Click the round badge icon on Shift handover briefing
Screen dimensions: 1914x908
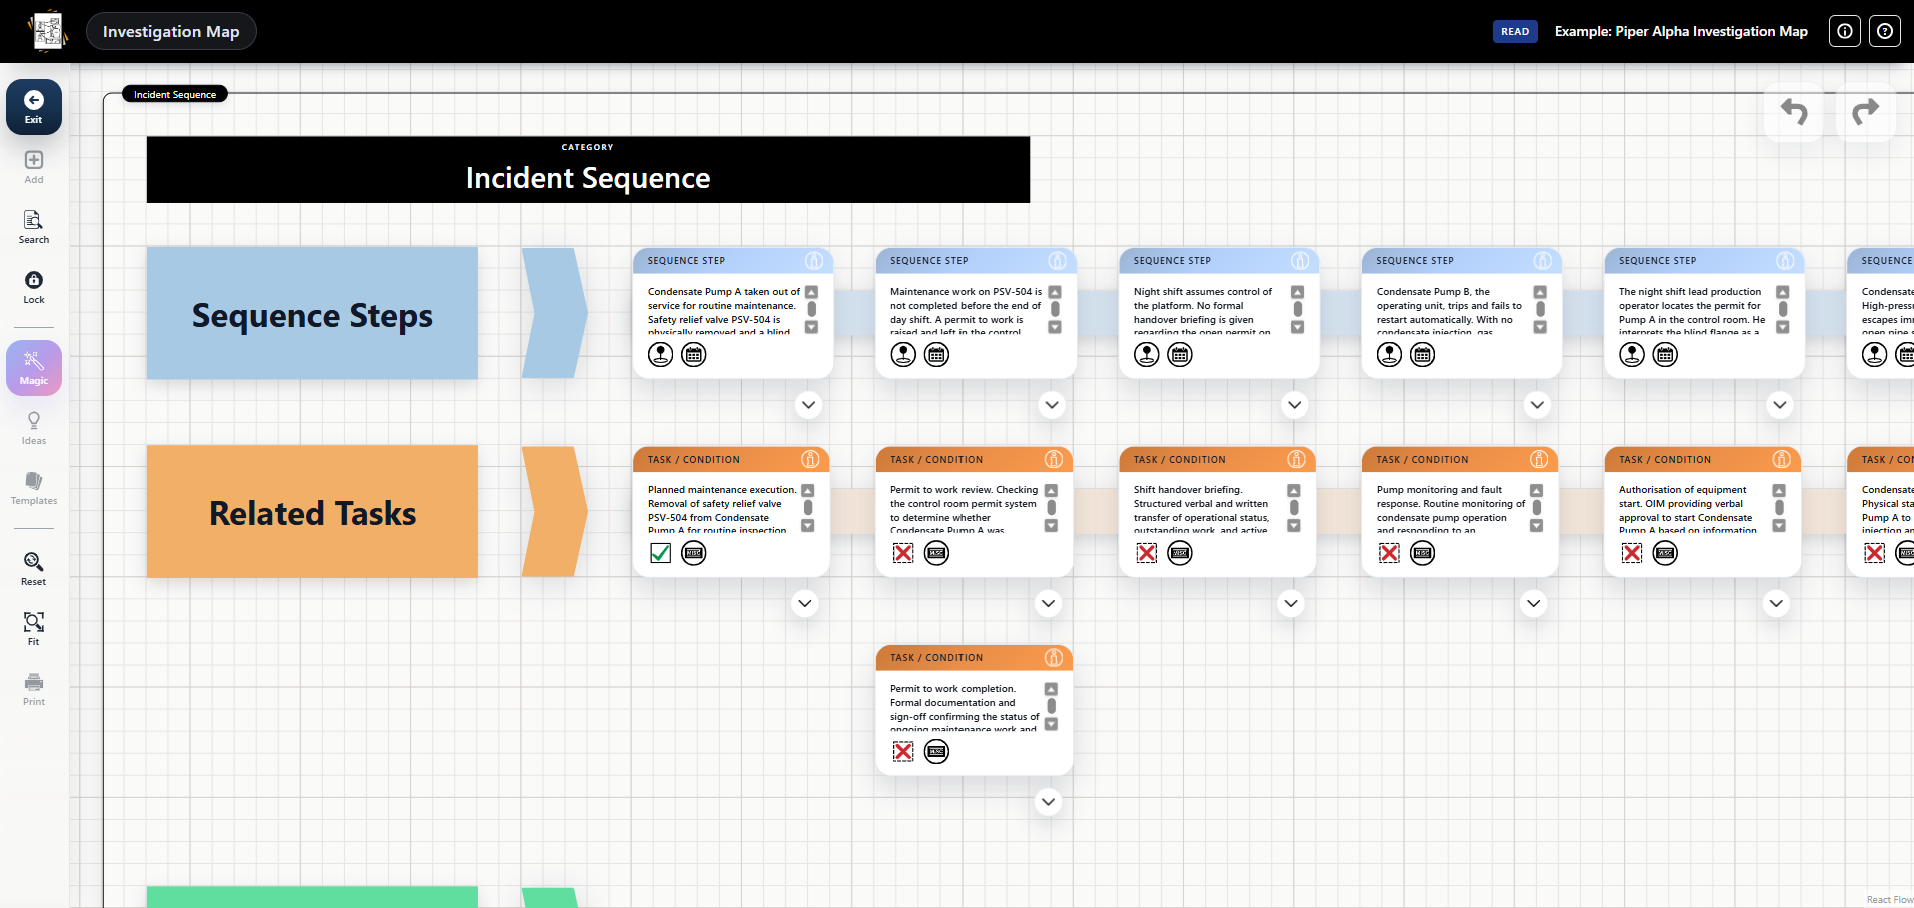point(1180,553)
